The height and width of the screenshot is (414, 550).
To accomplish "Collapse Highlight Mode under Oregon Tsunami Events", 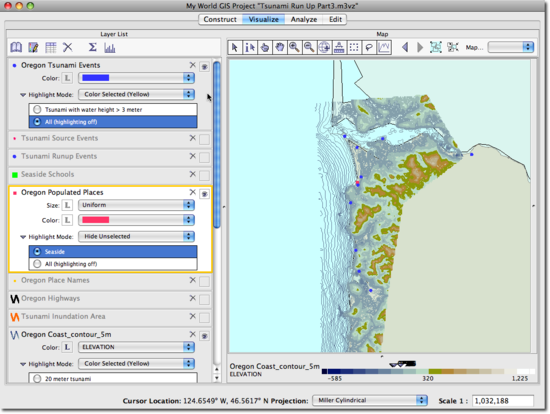I will [23, 95].
